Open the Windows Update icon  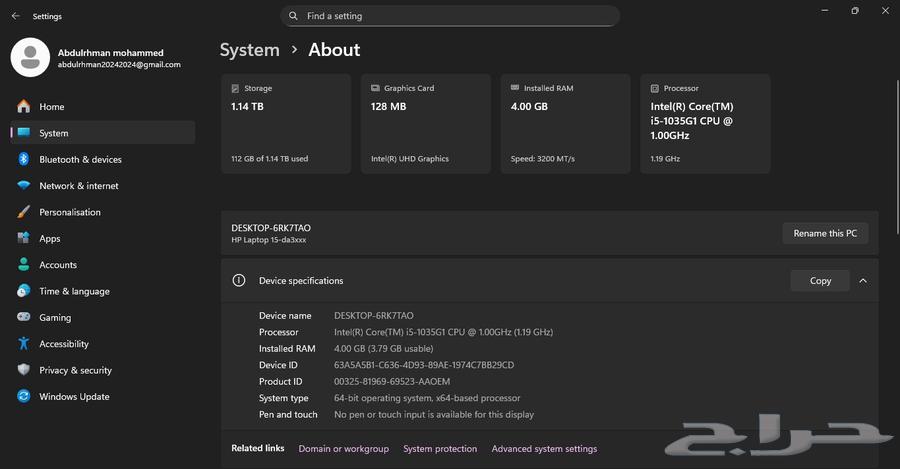(x=23, y=397)
